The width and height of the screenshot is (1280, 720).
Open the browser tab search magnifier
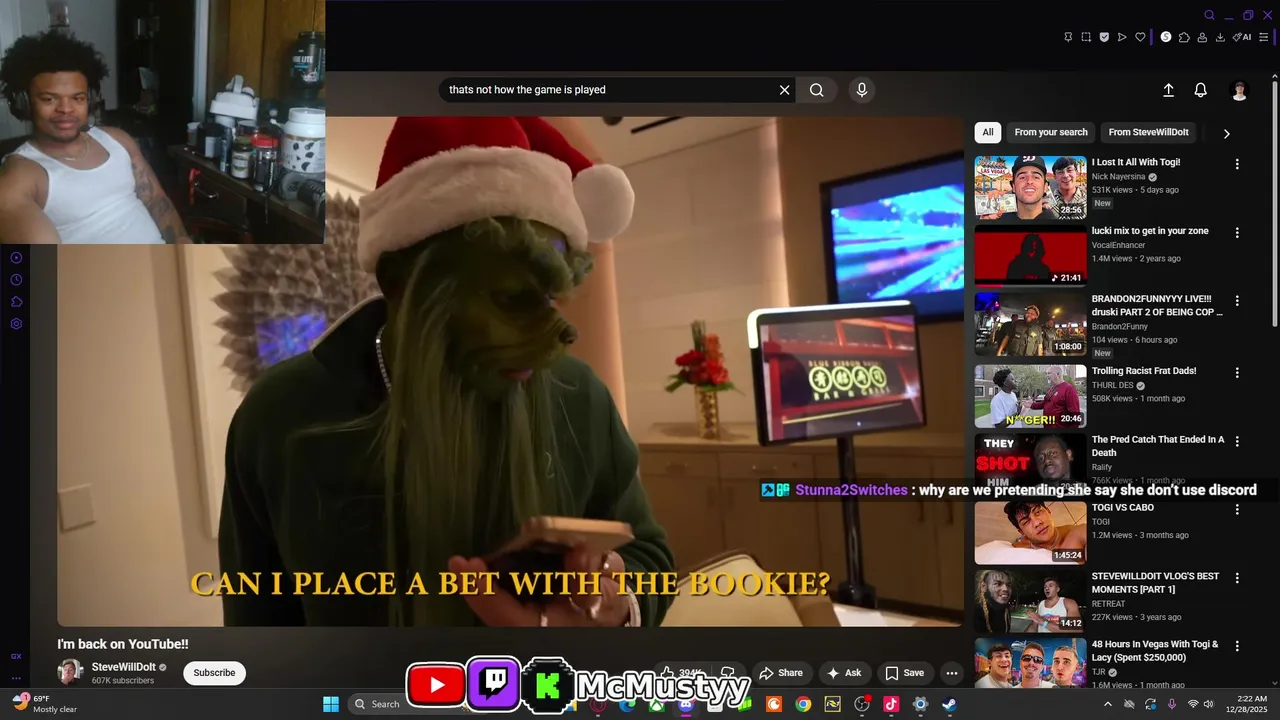coord(1209,15)
